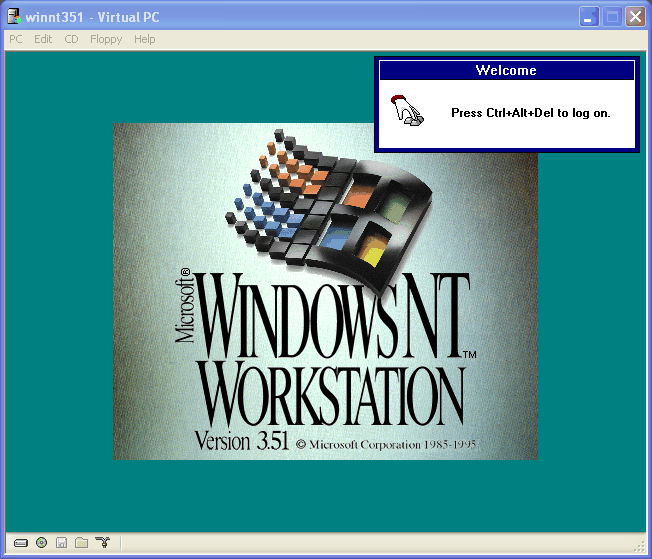Viewport: 652px width, 559px height.
Task: Minimize the Virtual PC window
Action: 589,17
